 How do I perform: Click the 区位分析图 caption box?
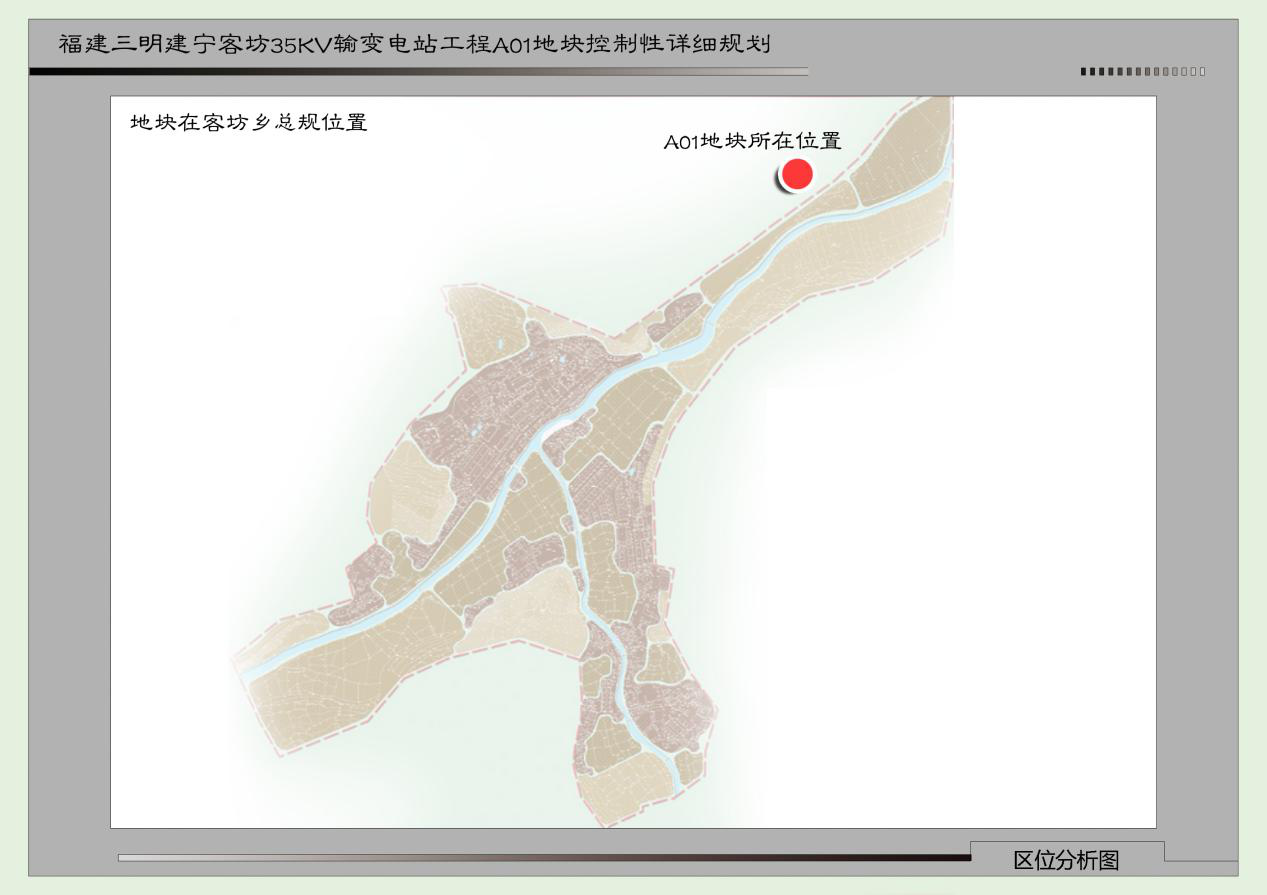tap(1067, 859)
